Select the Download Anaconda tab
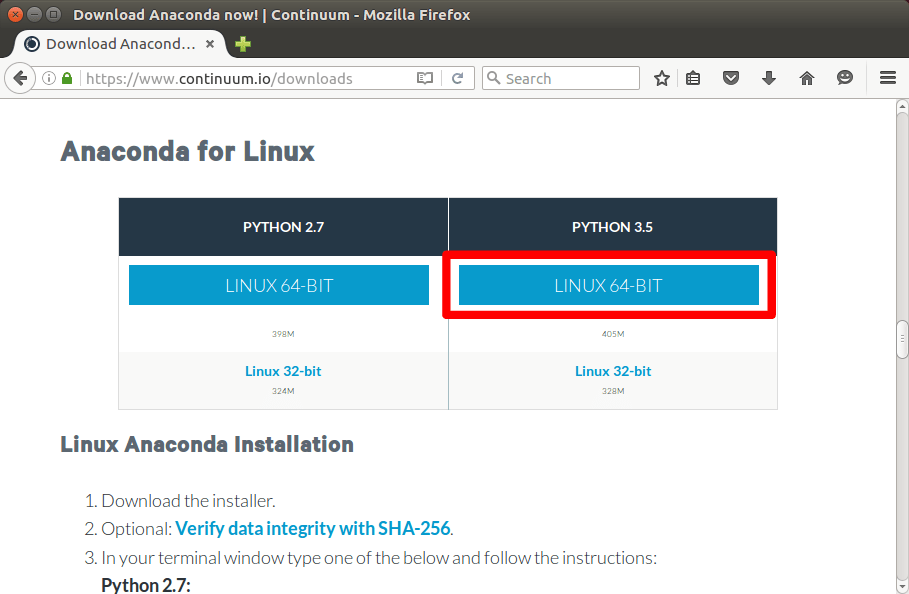The height and width of the screenshot is (594, 909). (121, 44)
